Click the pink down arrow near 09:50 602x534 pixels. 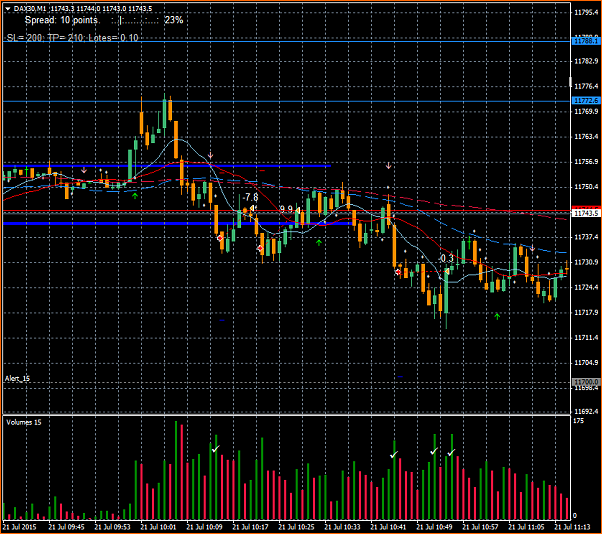(x=84, y=170)
